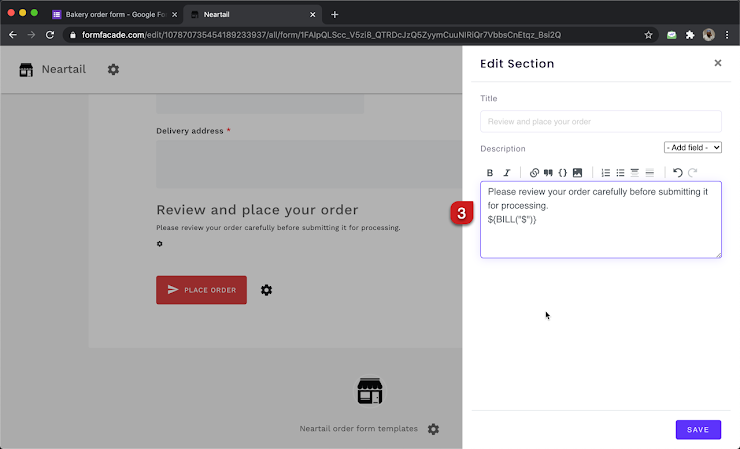
Task: Select the Neartail browser tab
Action: [x=250, y=14]
